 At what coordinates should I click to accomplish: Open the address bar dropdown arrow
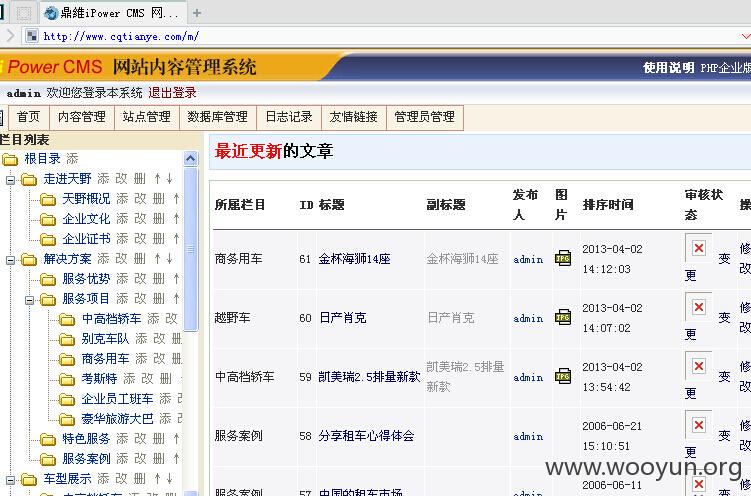click(746, 36)
